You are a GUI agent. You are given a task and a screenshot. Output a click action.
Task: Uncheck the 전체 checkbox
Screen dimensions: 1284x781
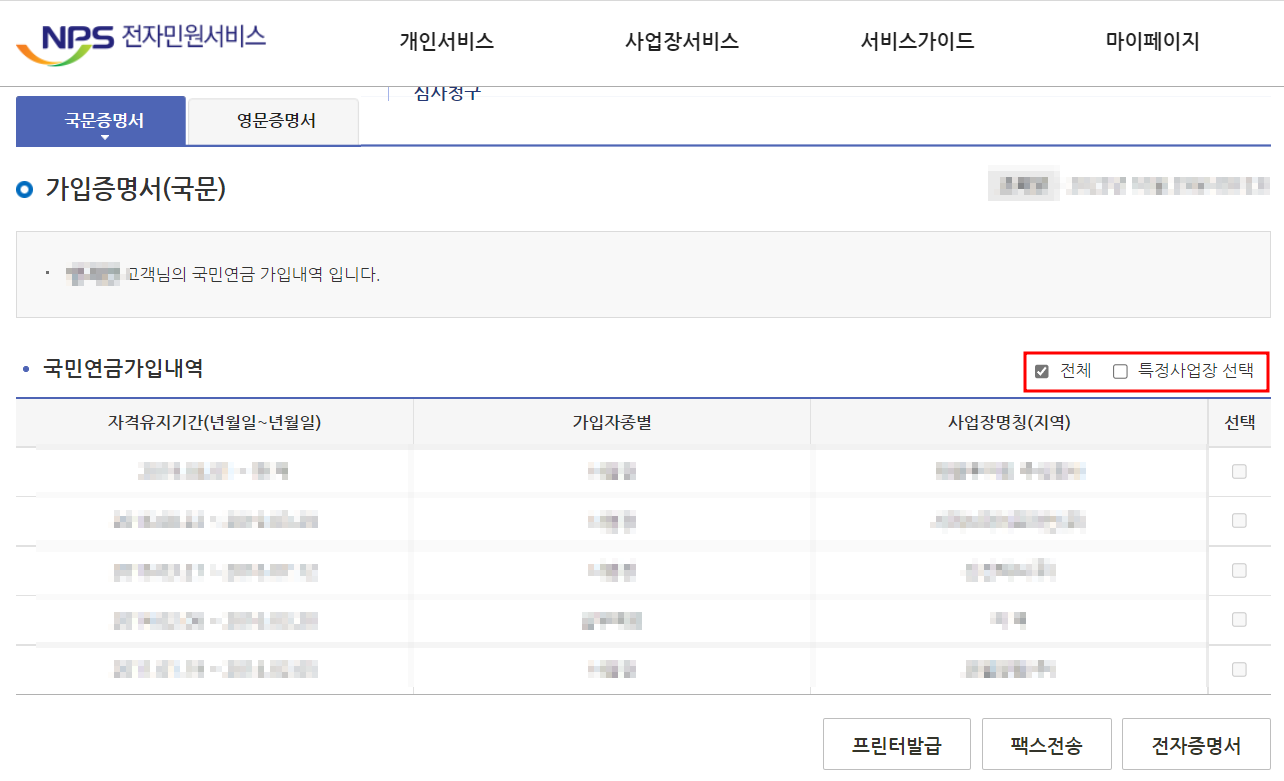pyautogui.click(x=1042, y=370)
